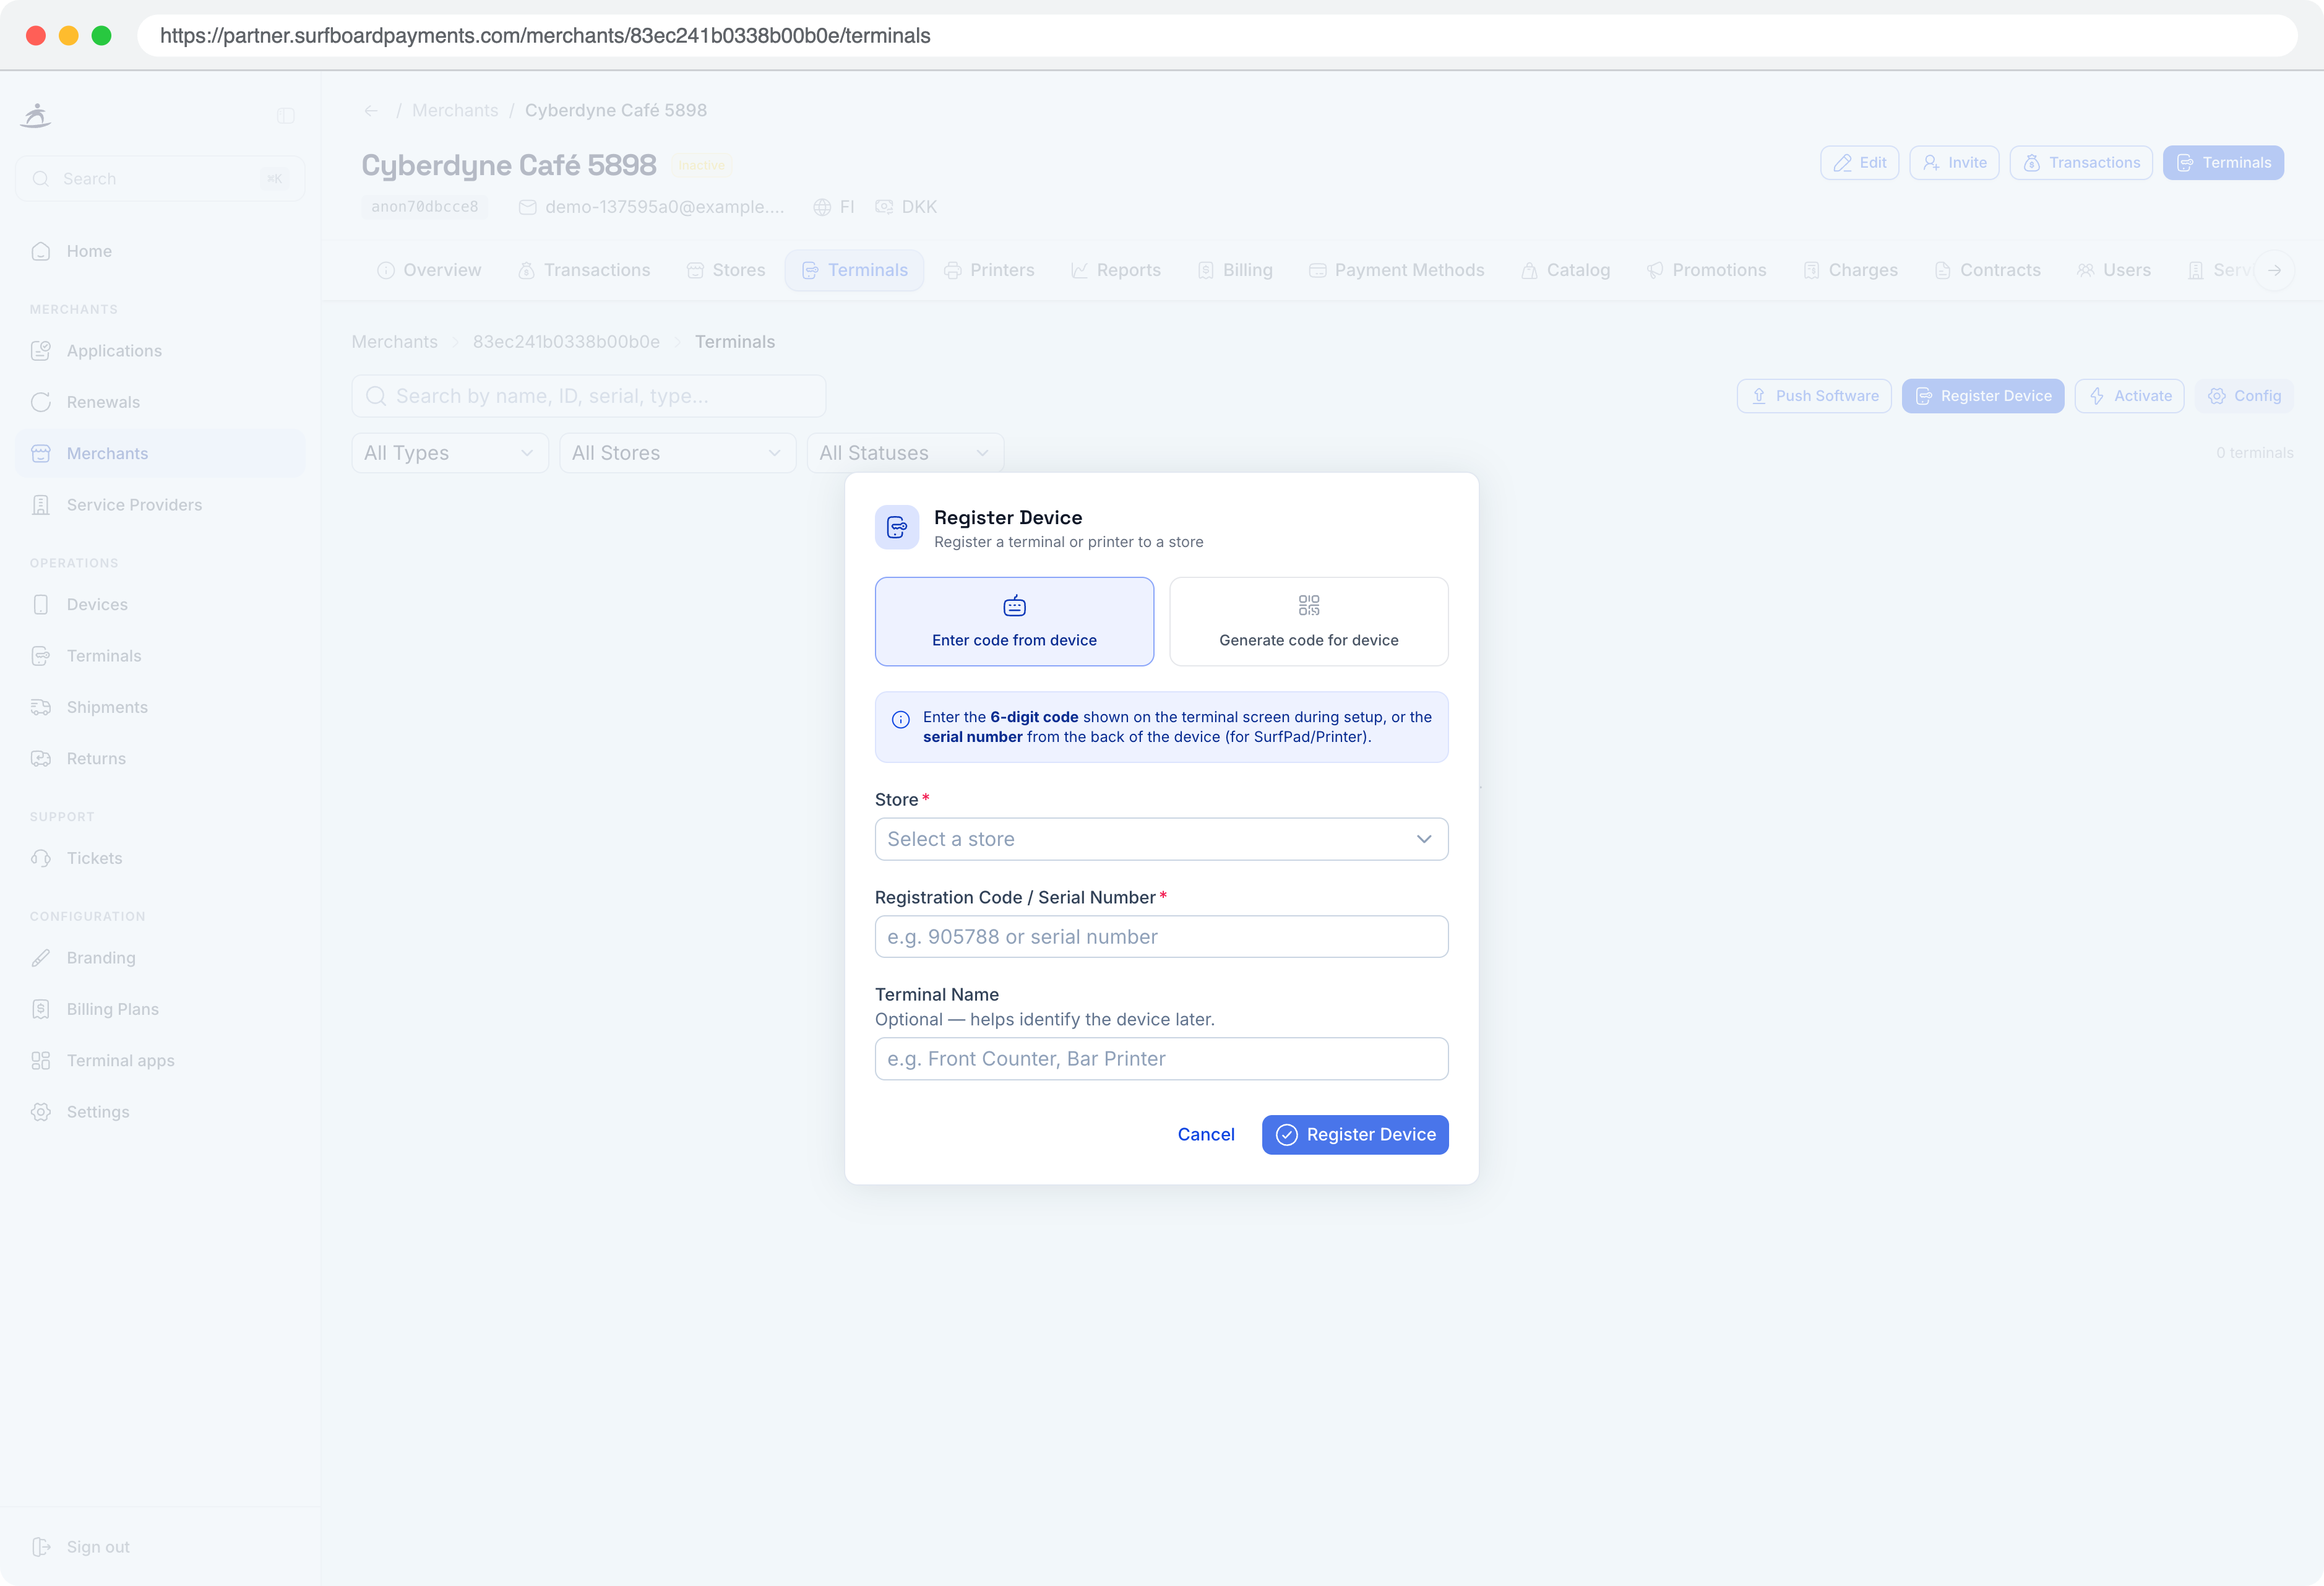
Task: Switch to the Printers tab
Action: pyautogui.click(x=989, y=270)
